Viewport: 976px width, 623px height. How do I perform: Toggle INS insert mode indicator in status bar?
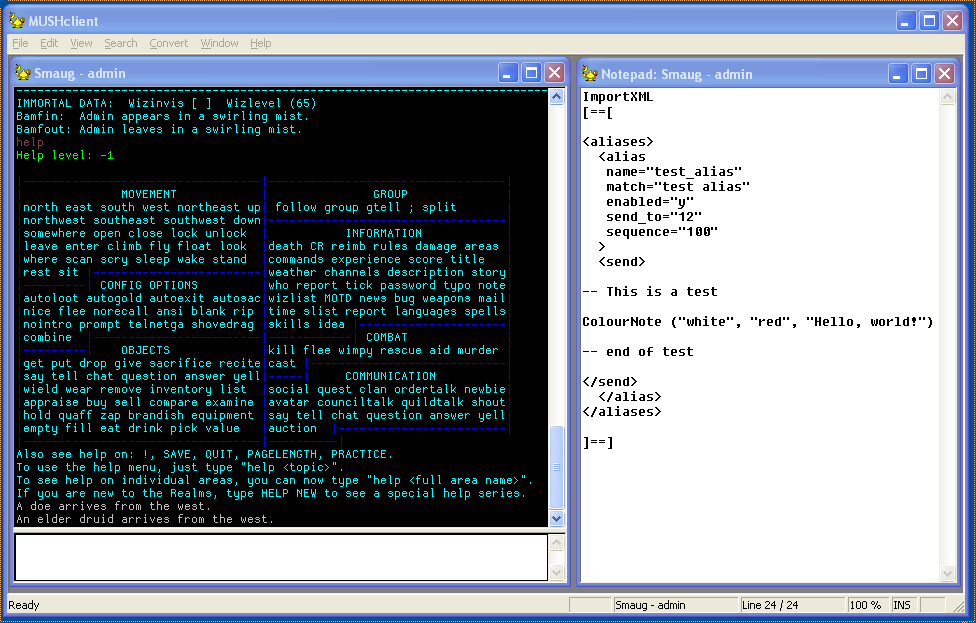901,605
